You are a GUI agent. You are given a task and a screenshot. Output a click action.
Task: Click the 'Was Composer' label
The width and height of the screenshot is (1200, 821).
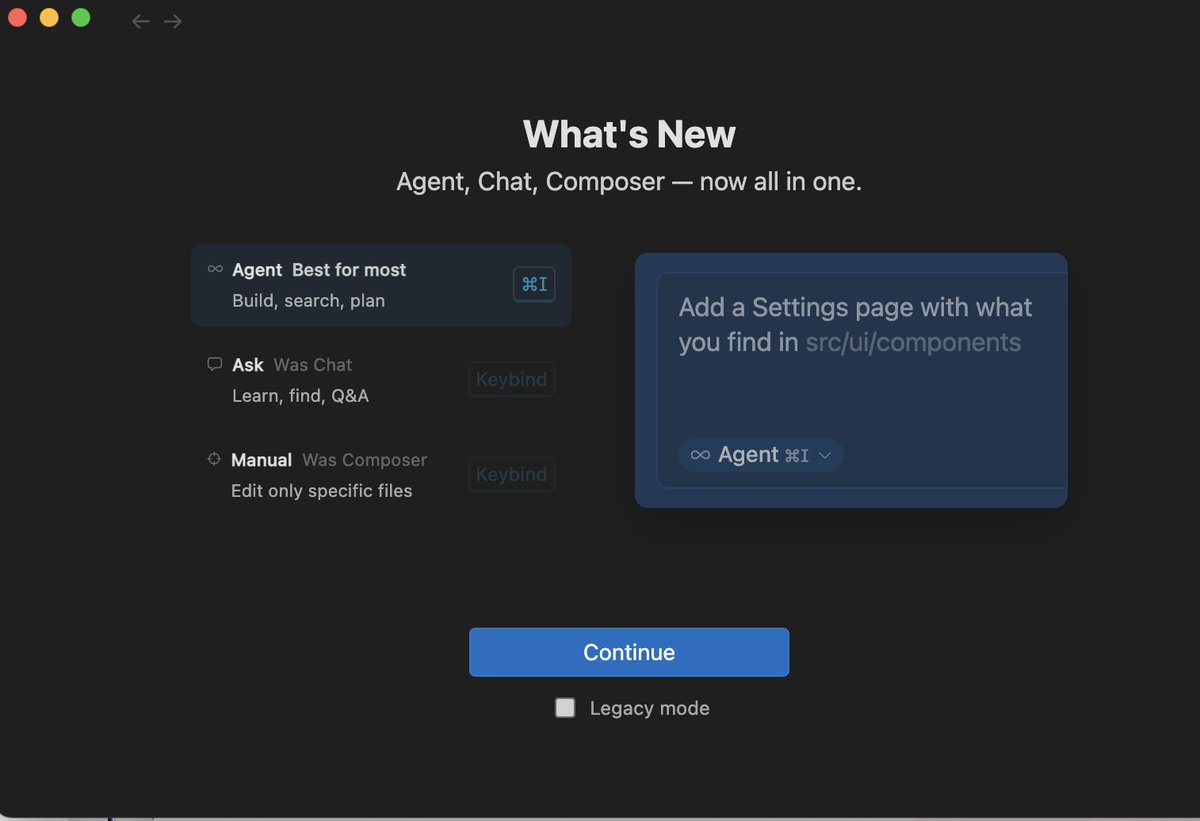(364, 460)
